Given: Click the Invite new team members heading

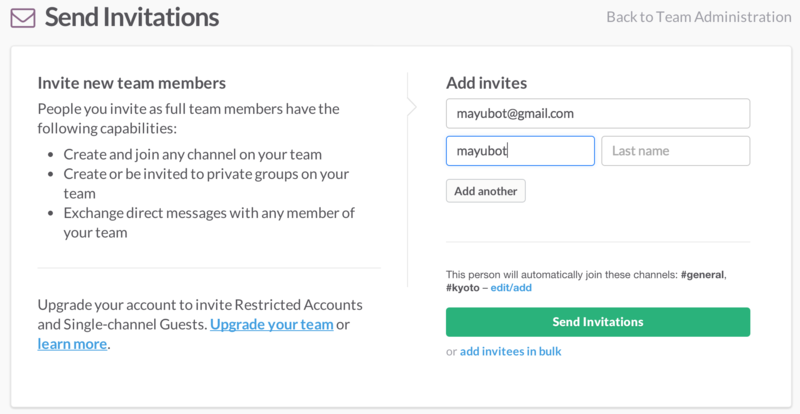Looking at the screenshot, I should point(131,83).
